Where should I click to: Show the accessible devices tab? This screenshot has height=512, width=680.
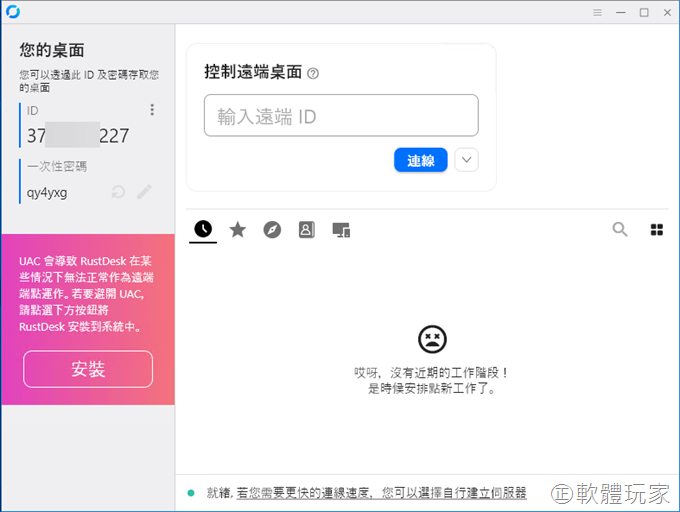pos(341,230)
